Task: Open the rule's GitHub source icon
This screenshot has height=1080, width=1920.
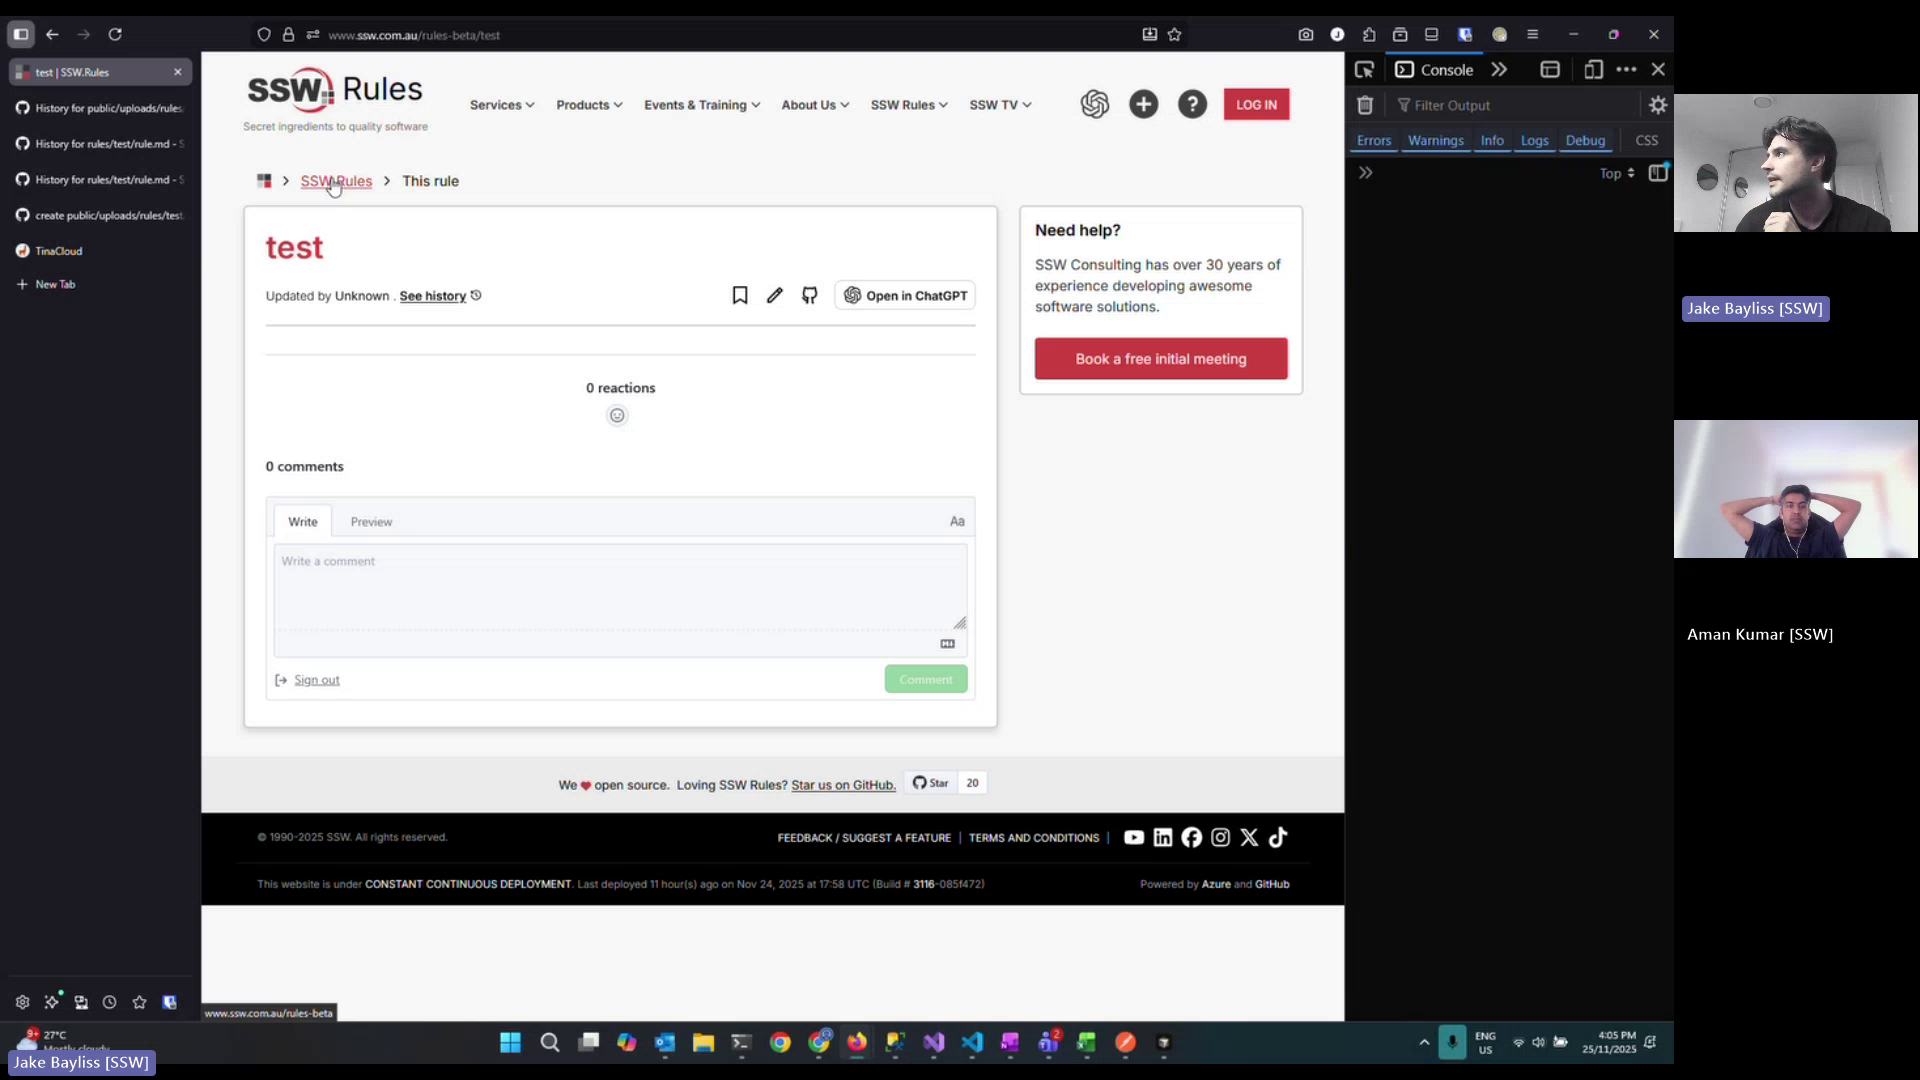Action: point(809,295)
